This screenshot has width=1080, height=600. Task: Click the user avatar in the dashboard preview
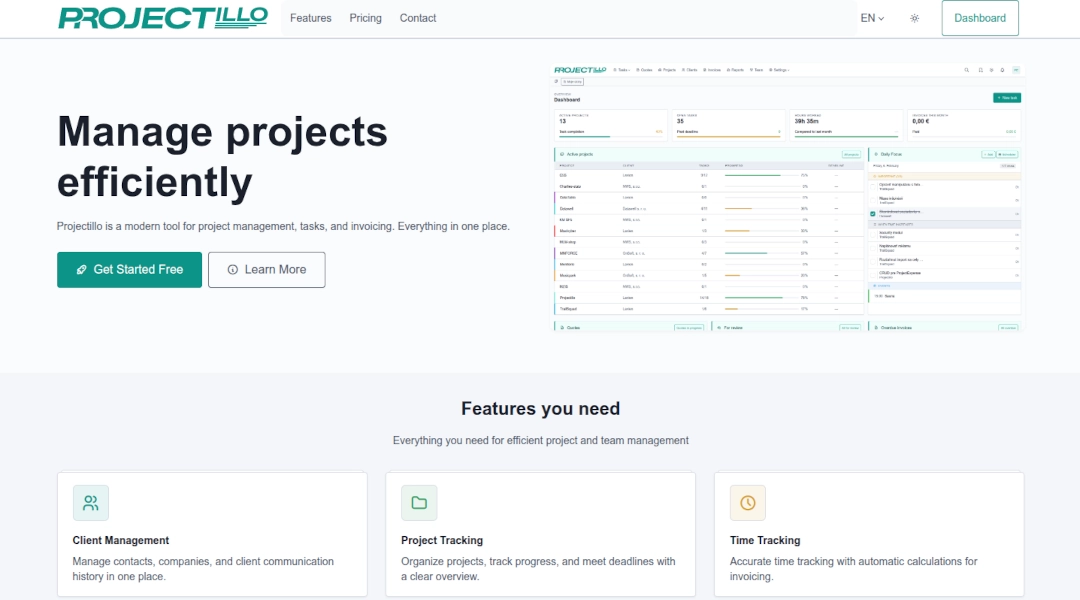pyautogui.click(x=1016, y=70)
